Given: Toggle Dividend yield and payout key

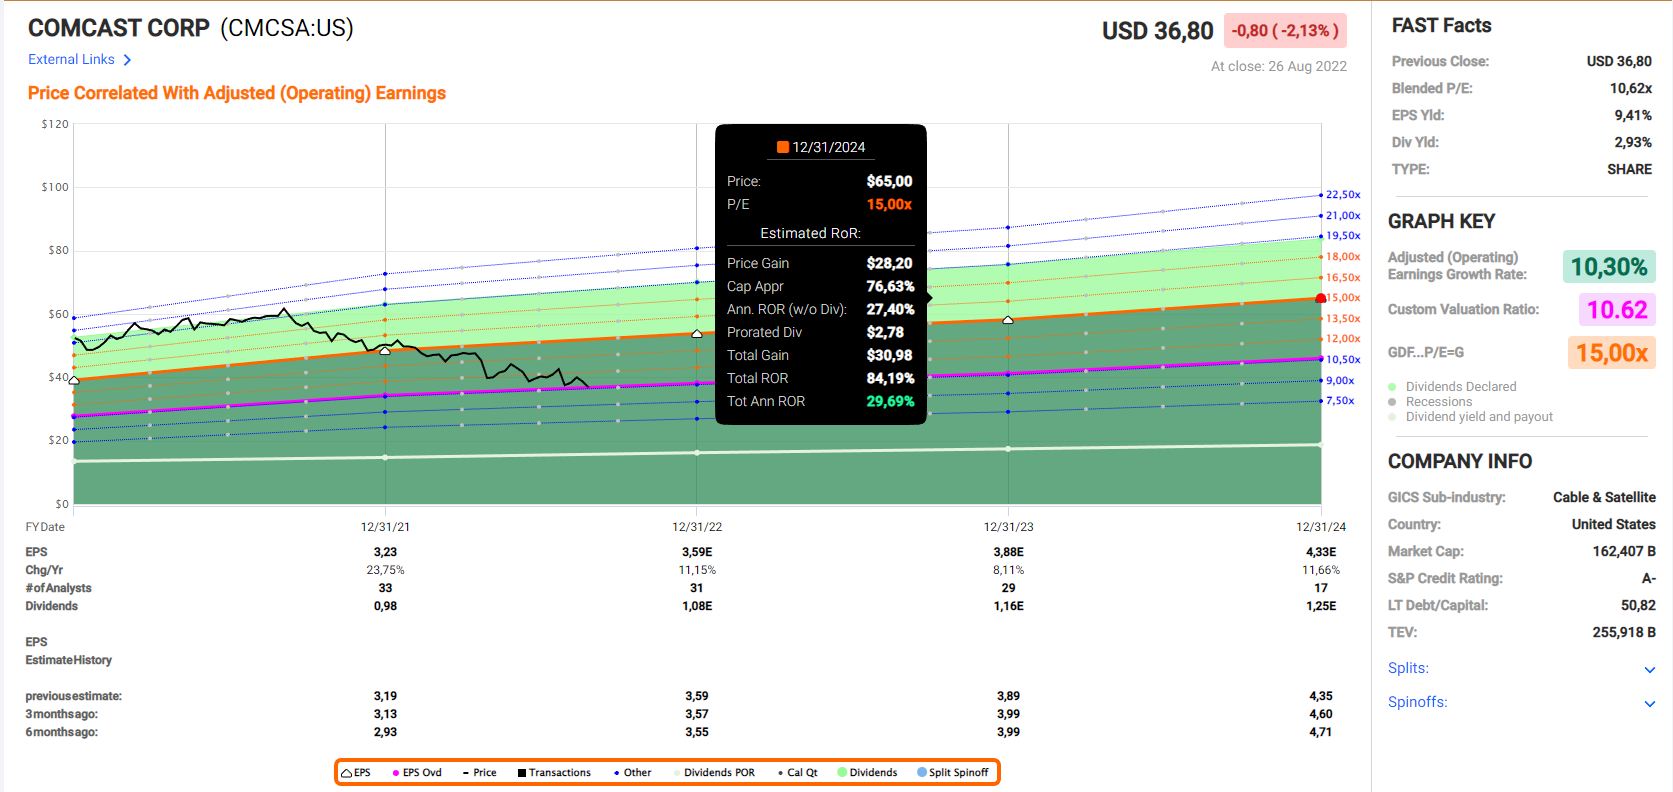Looking at the screenshot, I should 1392,417.
